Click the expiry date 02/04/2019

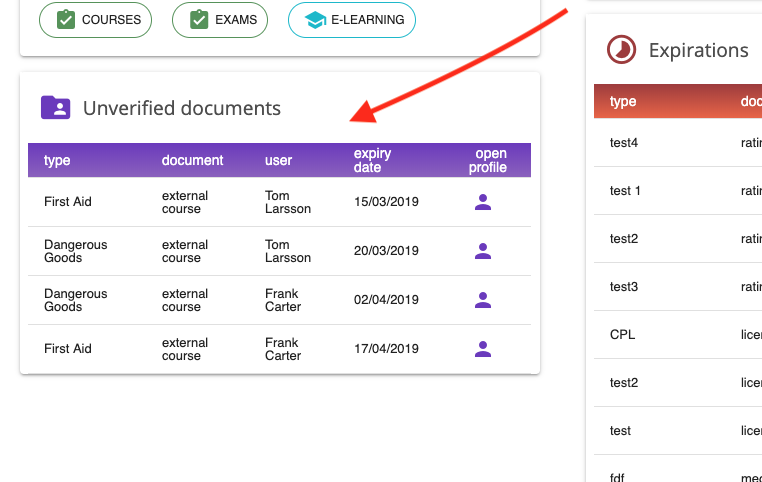(386, 300)
